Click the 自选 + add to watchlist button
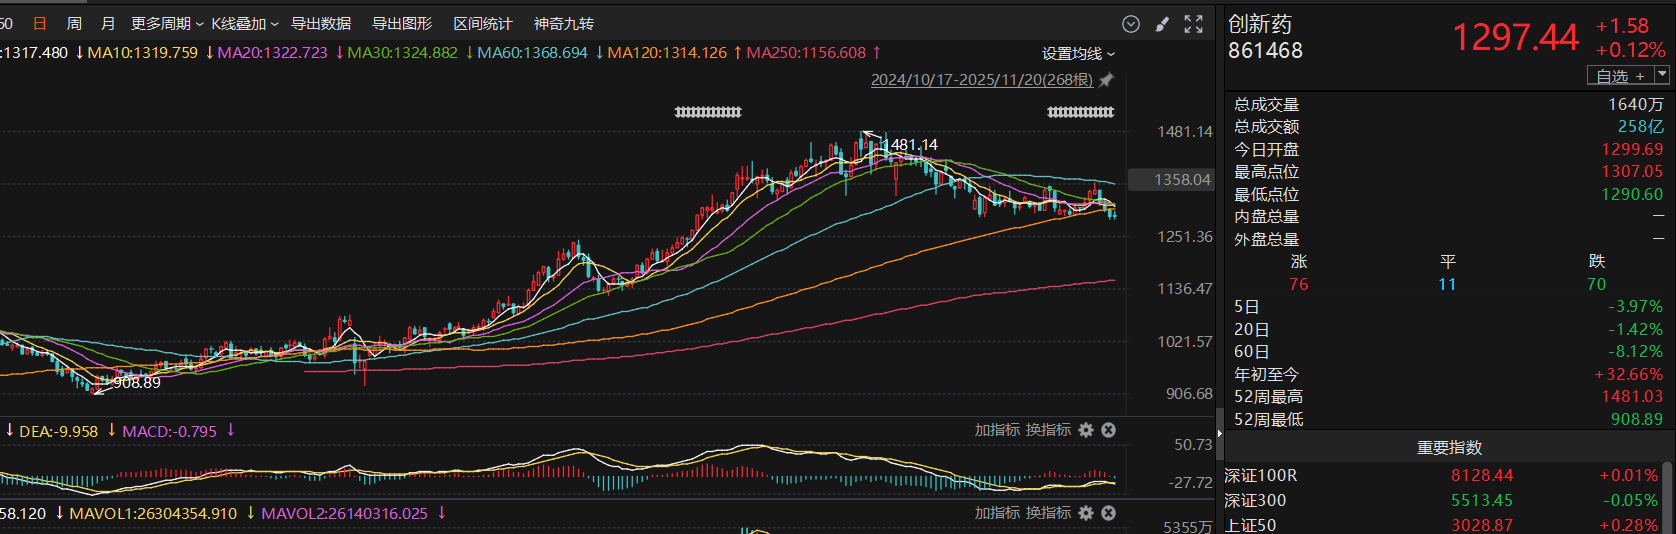 [x=1620, y=76]
